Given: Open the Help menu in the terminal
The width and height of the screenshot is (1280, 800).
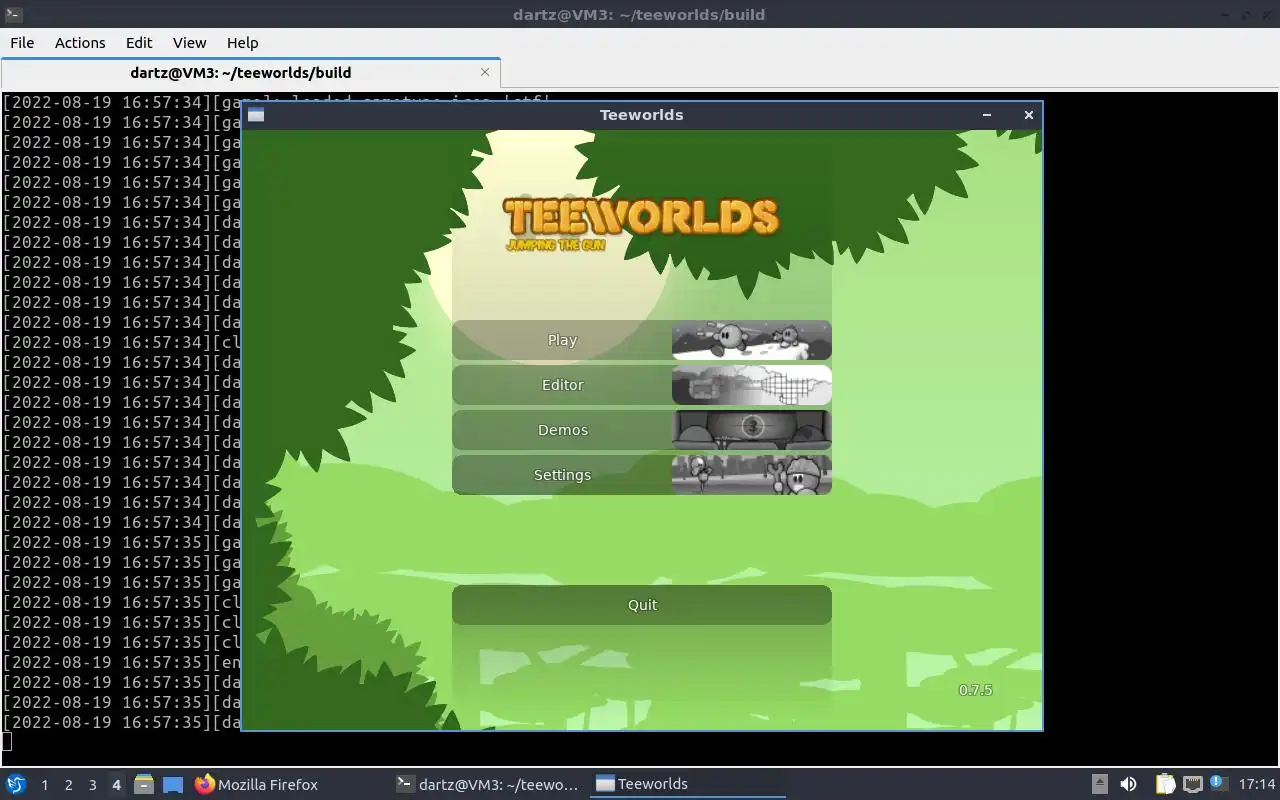Looking at the screenshot, I should pyautogui.click(x=242, y=43).
